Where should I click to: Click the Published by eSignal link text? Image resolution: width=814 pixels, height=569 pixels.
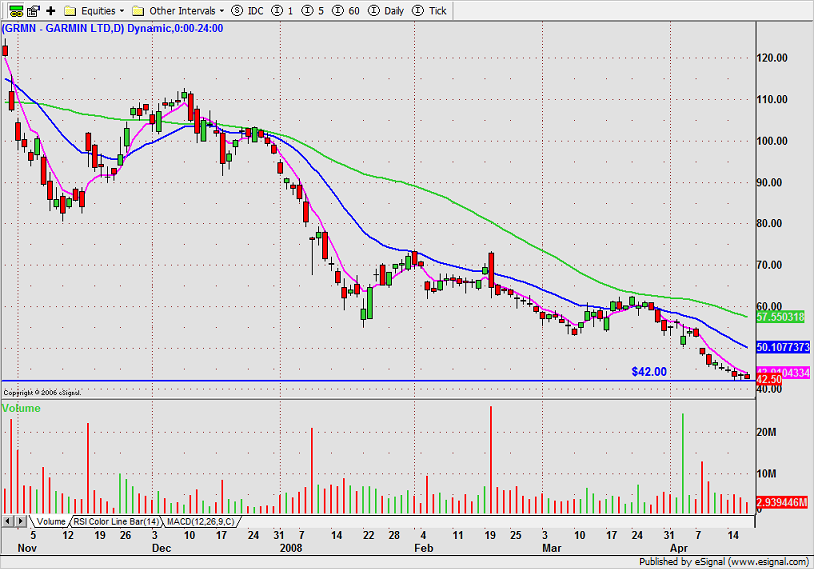pyautogui.click(x=724, y=562)
